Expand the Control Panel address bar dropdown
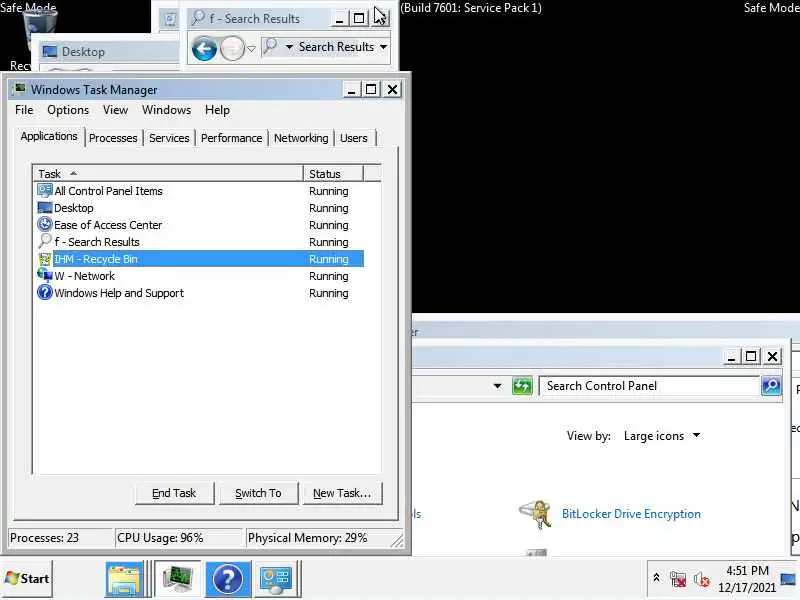Screen dimensions: 800x600 [497, 386]
